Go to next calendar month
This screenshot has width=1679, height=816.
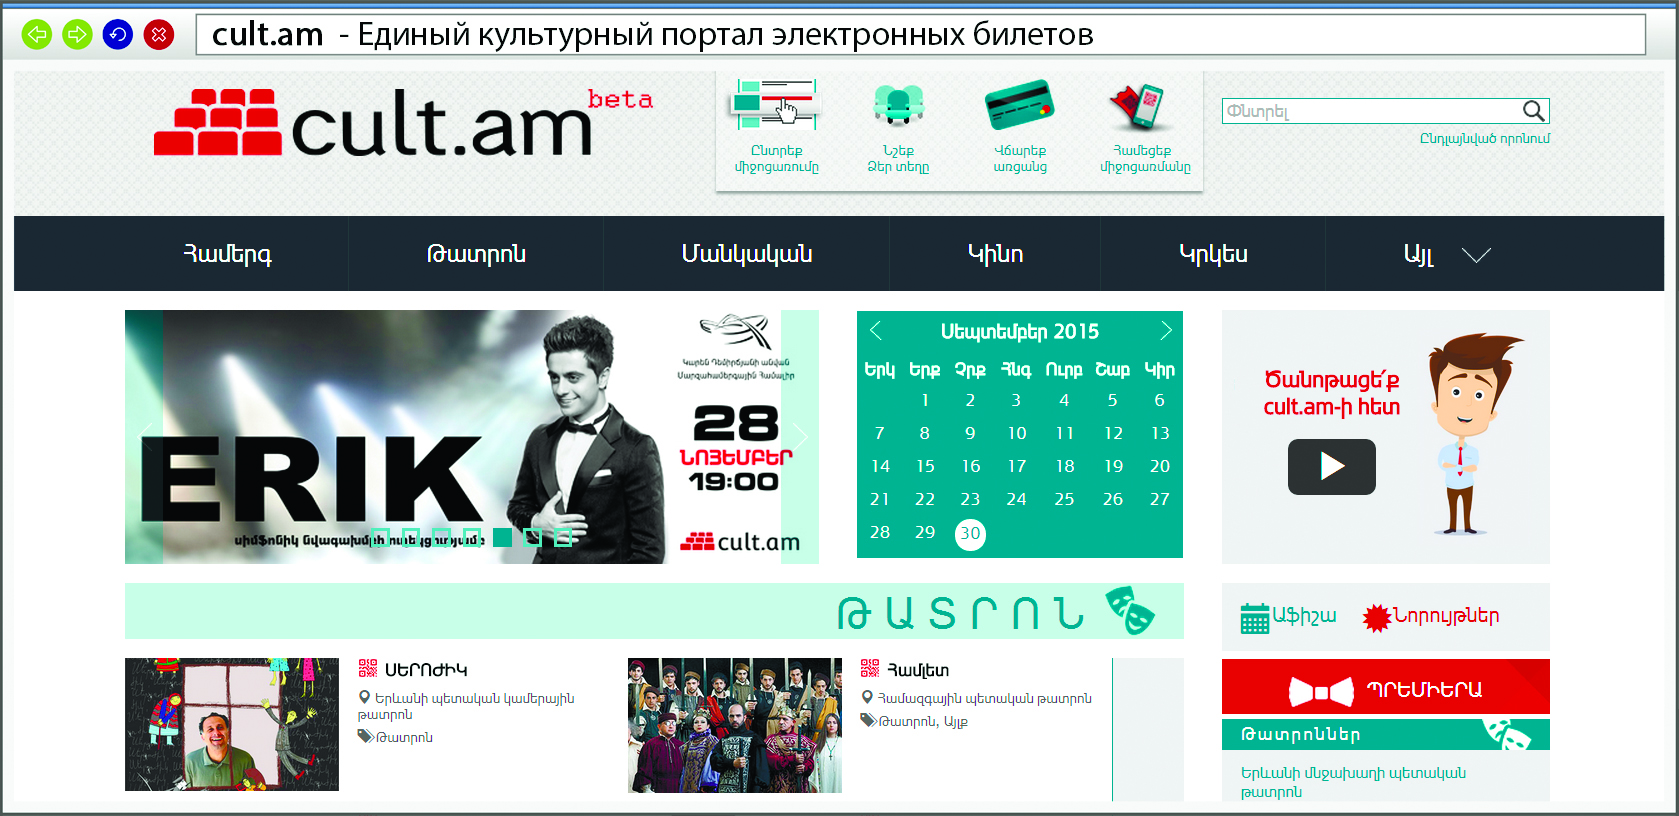pyautogui.click(x=1165, y=331)
